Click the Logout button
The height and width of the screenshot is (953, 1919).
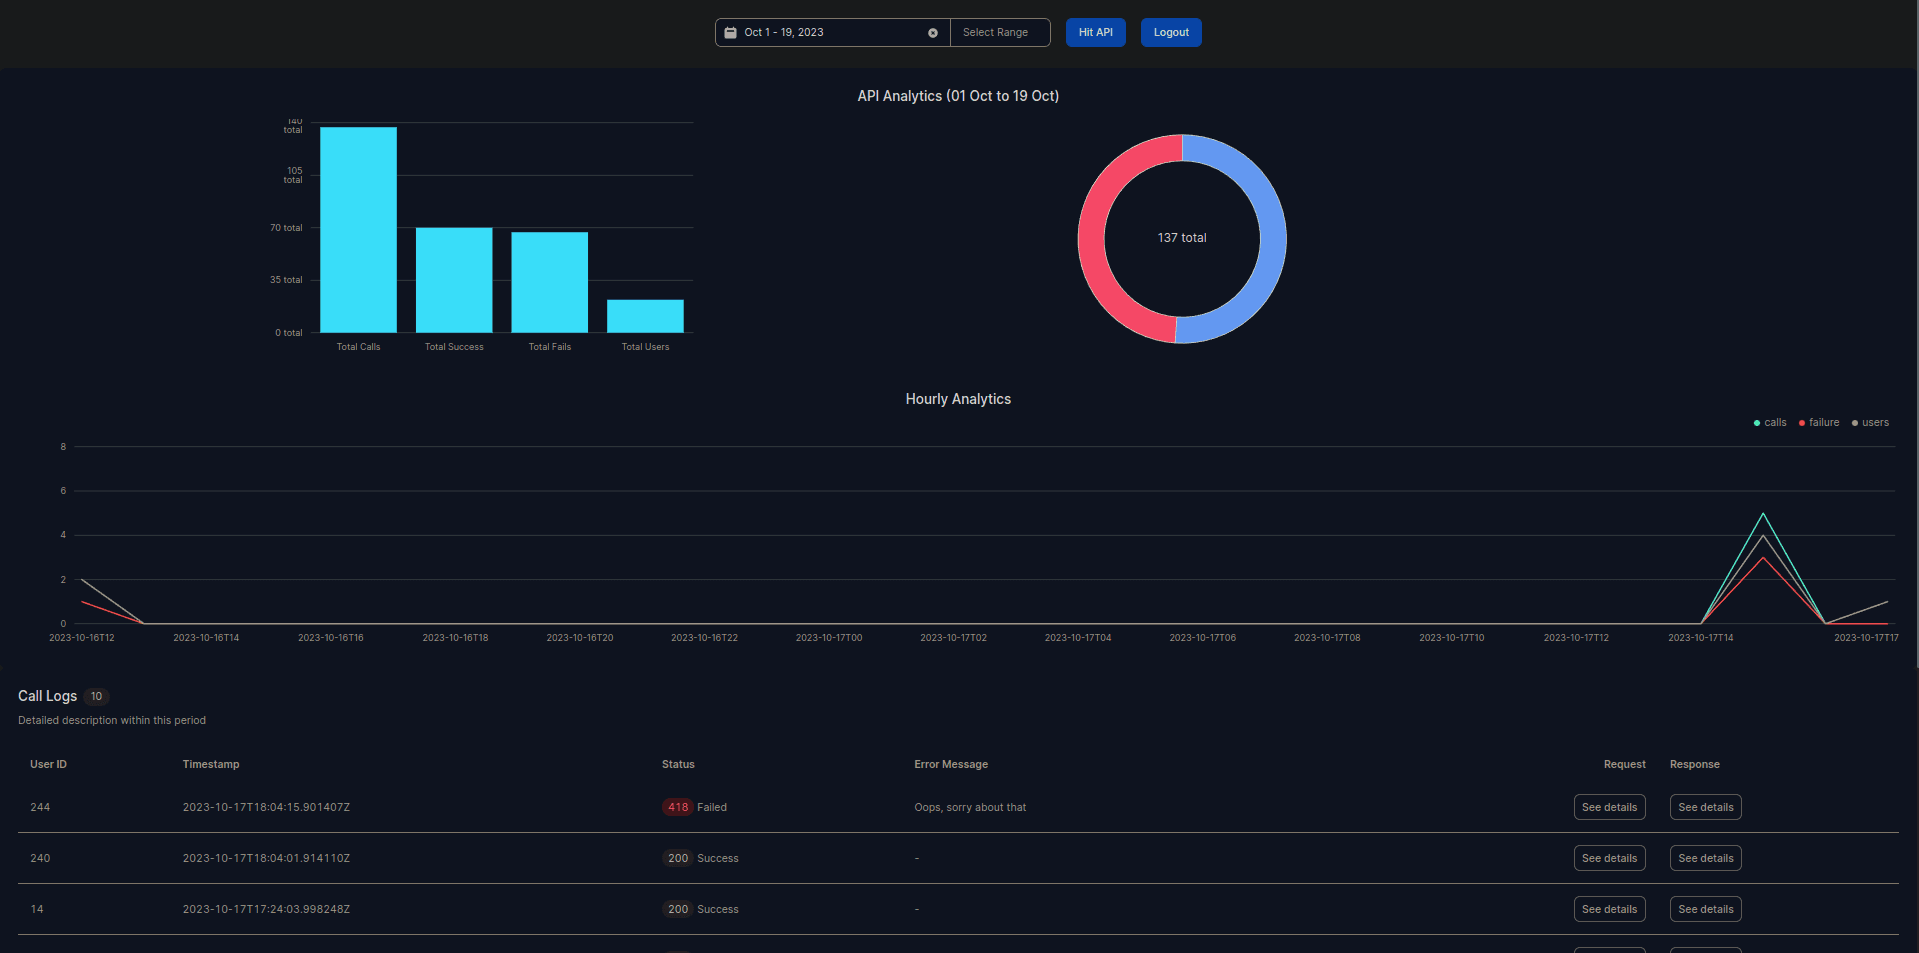point(1170,32)
